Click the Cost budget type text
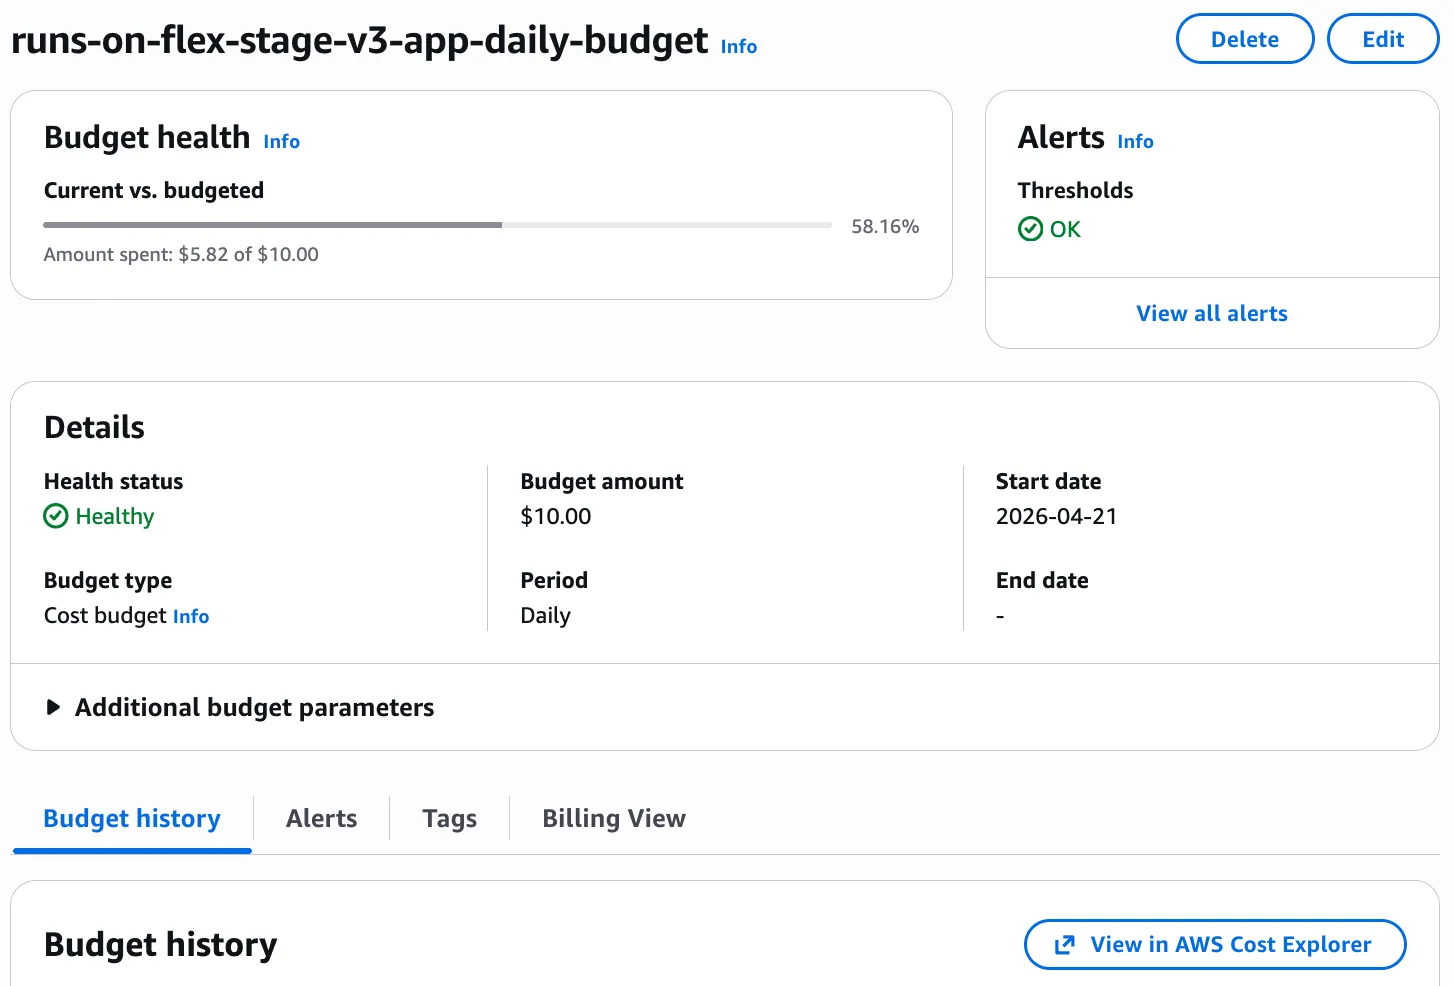The image size is (1454, 986). [105, 615]
